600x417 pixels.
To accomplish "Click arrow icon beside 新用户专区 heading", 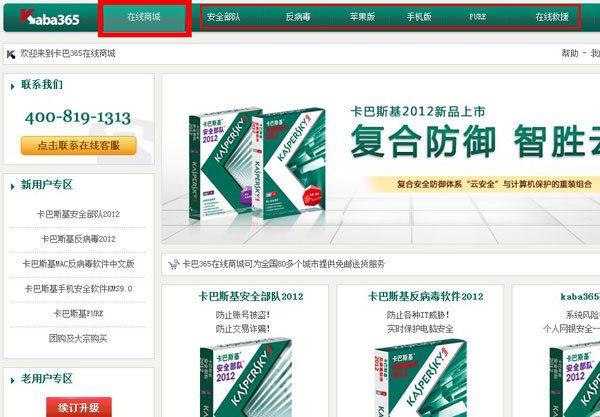I will click(12, 185).
